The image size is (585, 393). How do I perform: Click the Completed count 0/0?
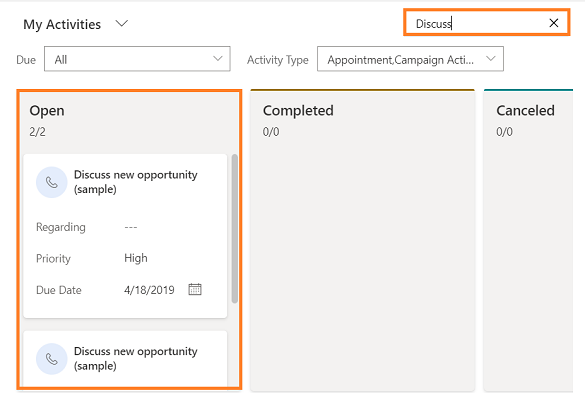coord(271,132)
